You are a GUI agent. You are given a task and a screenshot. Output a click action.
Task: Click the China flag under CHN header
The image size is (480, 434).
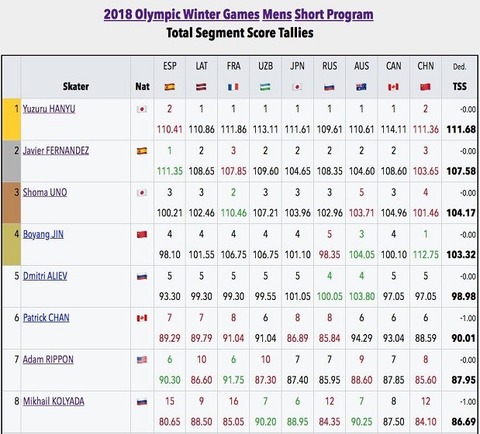[x=425, y=87]
